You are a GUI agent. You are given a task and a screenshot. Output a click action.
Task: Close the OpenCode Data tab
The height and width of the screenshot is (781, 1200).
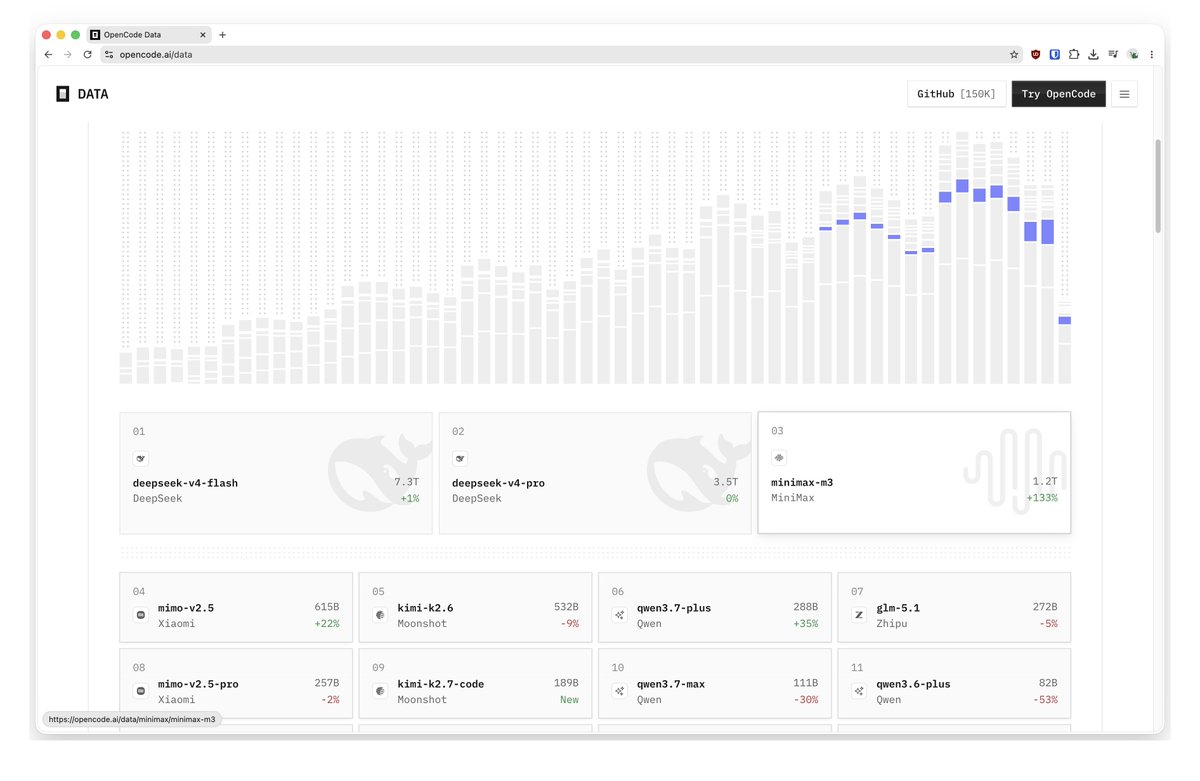[x=203, y=35]
